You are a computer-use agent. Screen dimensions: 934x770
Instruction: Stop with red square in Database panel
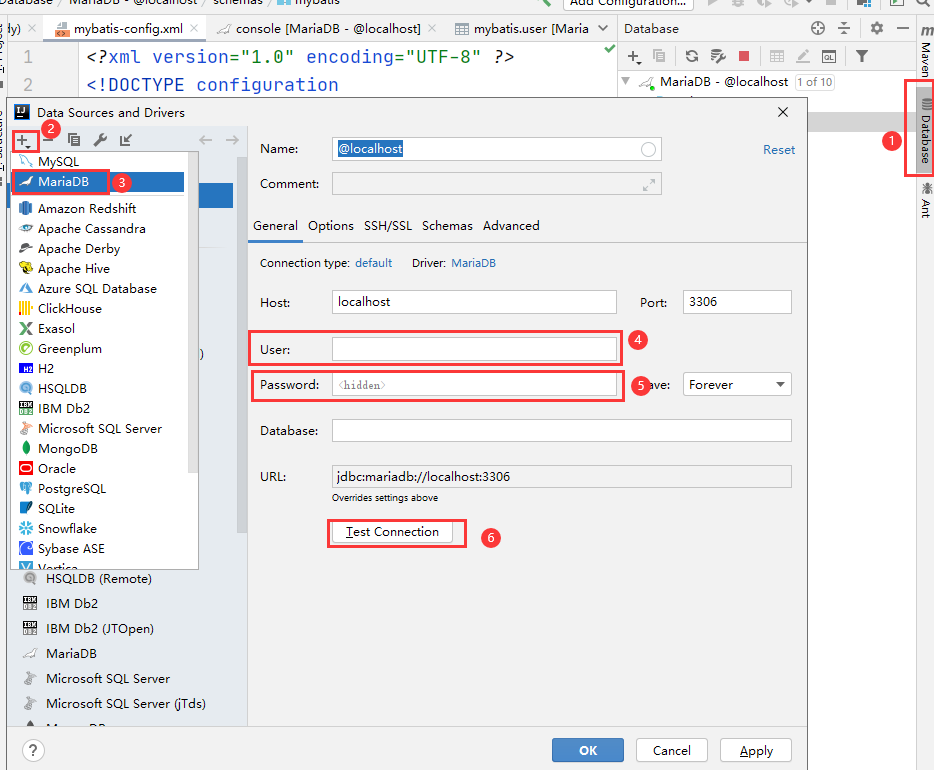coord(743,56)
